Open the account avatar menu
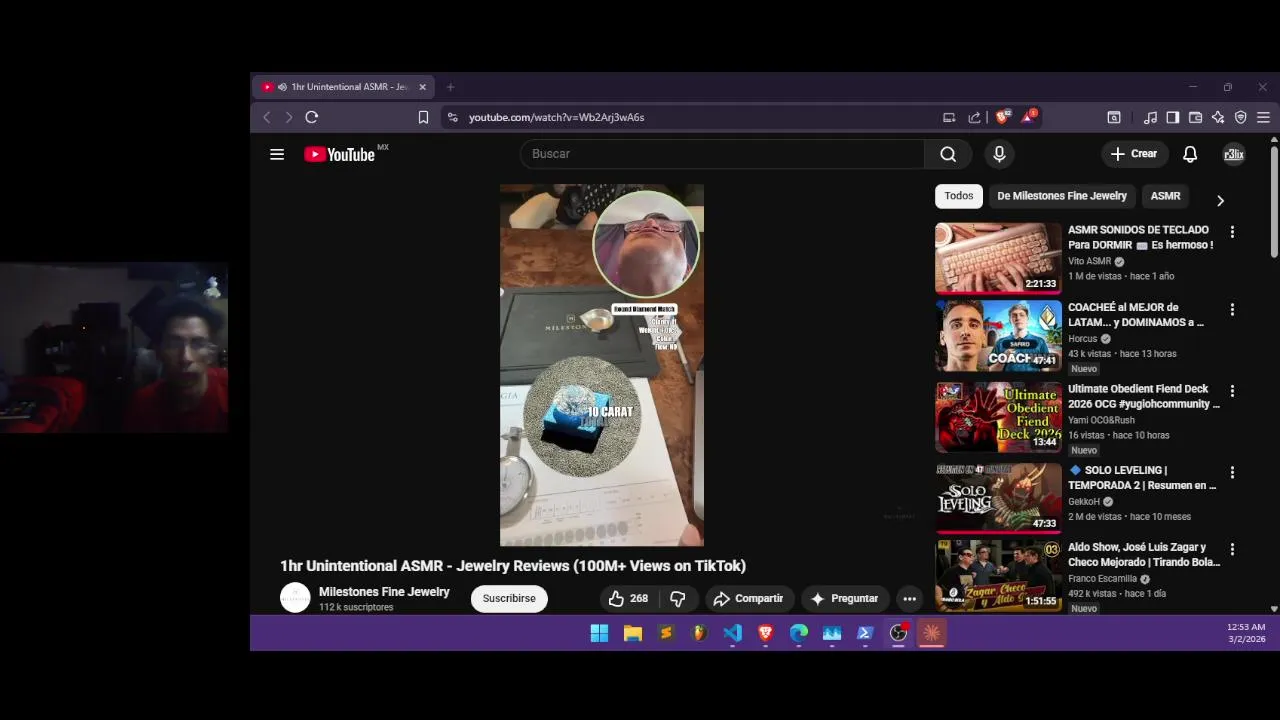Screen dimensions: 1280x720 (1234, 154)
